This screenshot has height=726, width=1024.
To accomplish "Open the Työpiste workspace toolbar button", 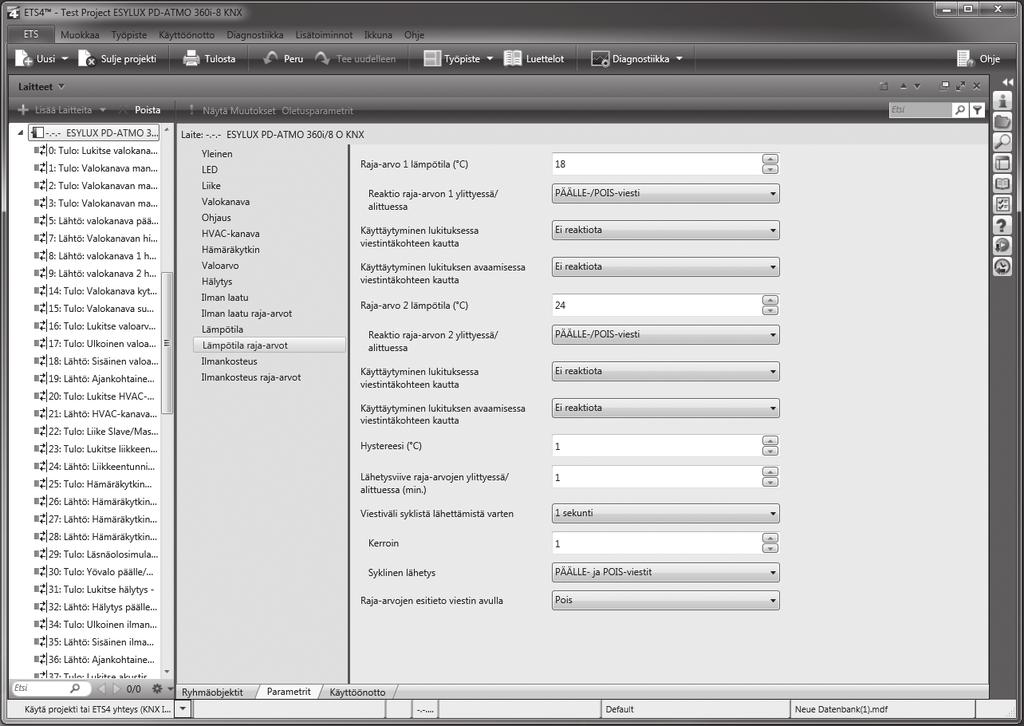I will point(458,59).
